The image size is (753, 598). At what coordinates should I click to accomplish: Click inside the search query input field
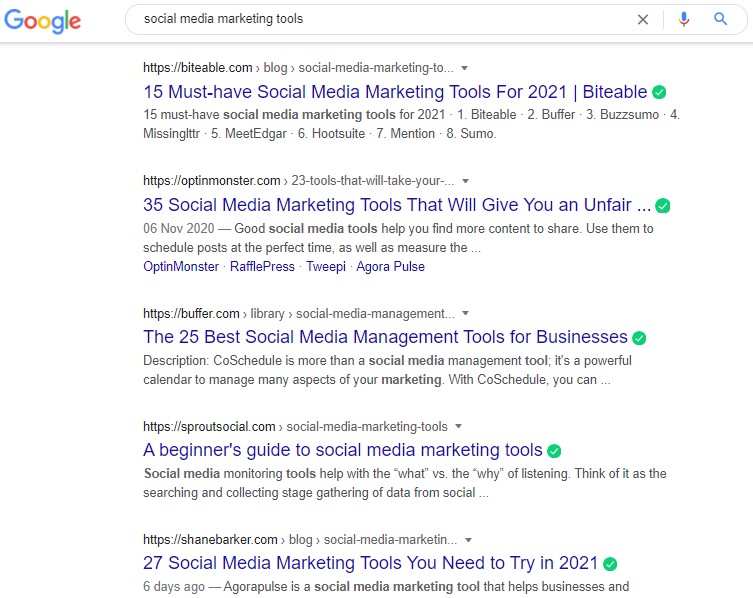[x=380, y=19]
